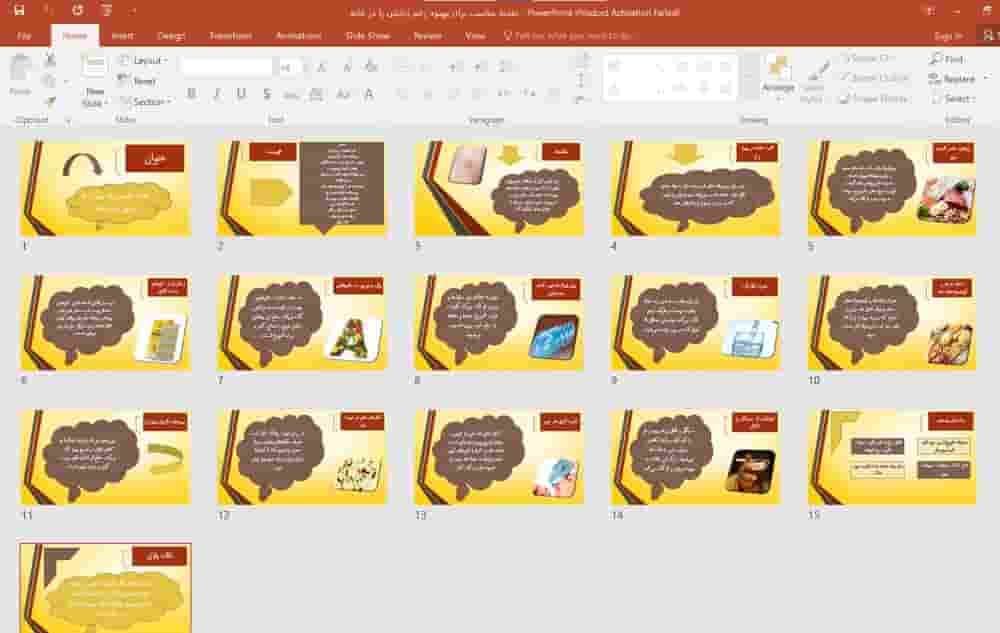Image resolution: width=1000 pixels, height=633 pixels.
Task: Open the Slide Show tab
Action: (x=367, y=36)
